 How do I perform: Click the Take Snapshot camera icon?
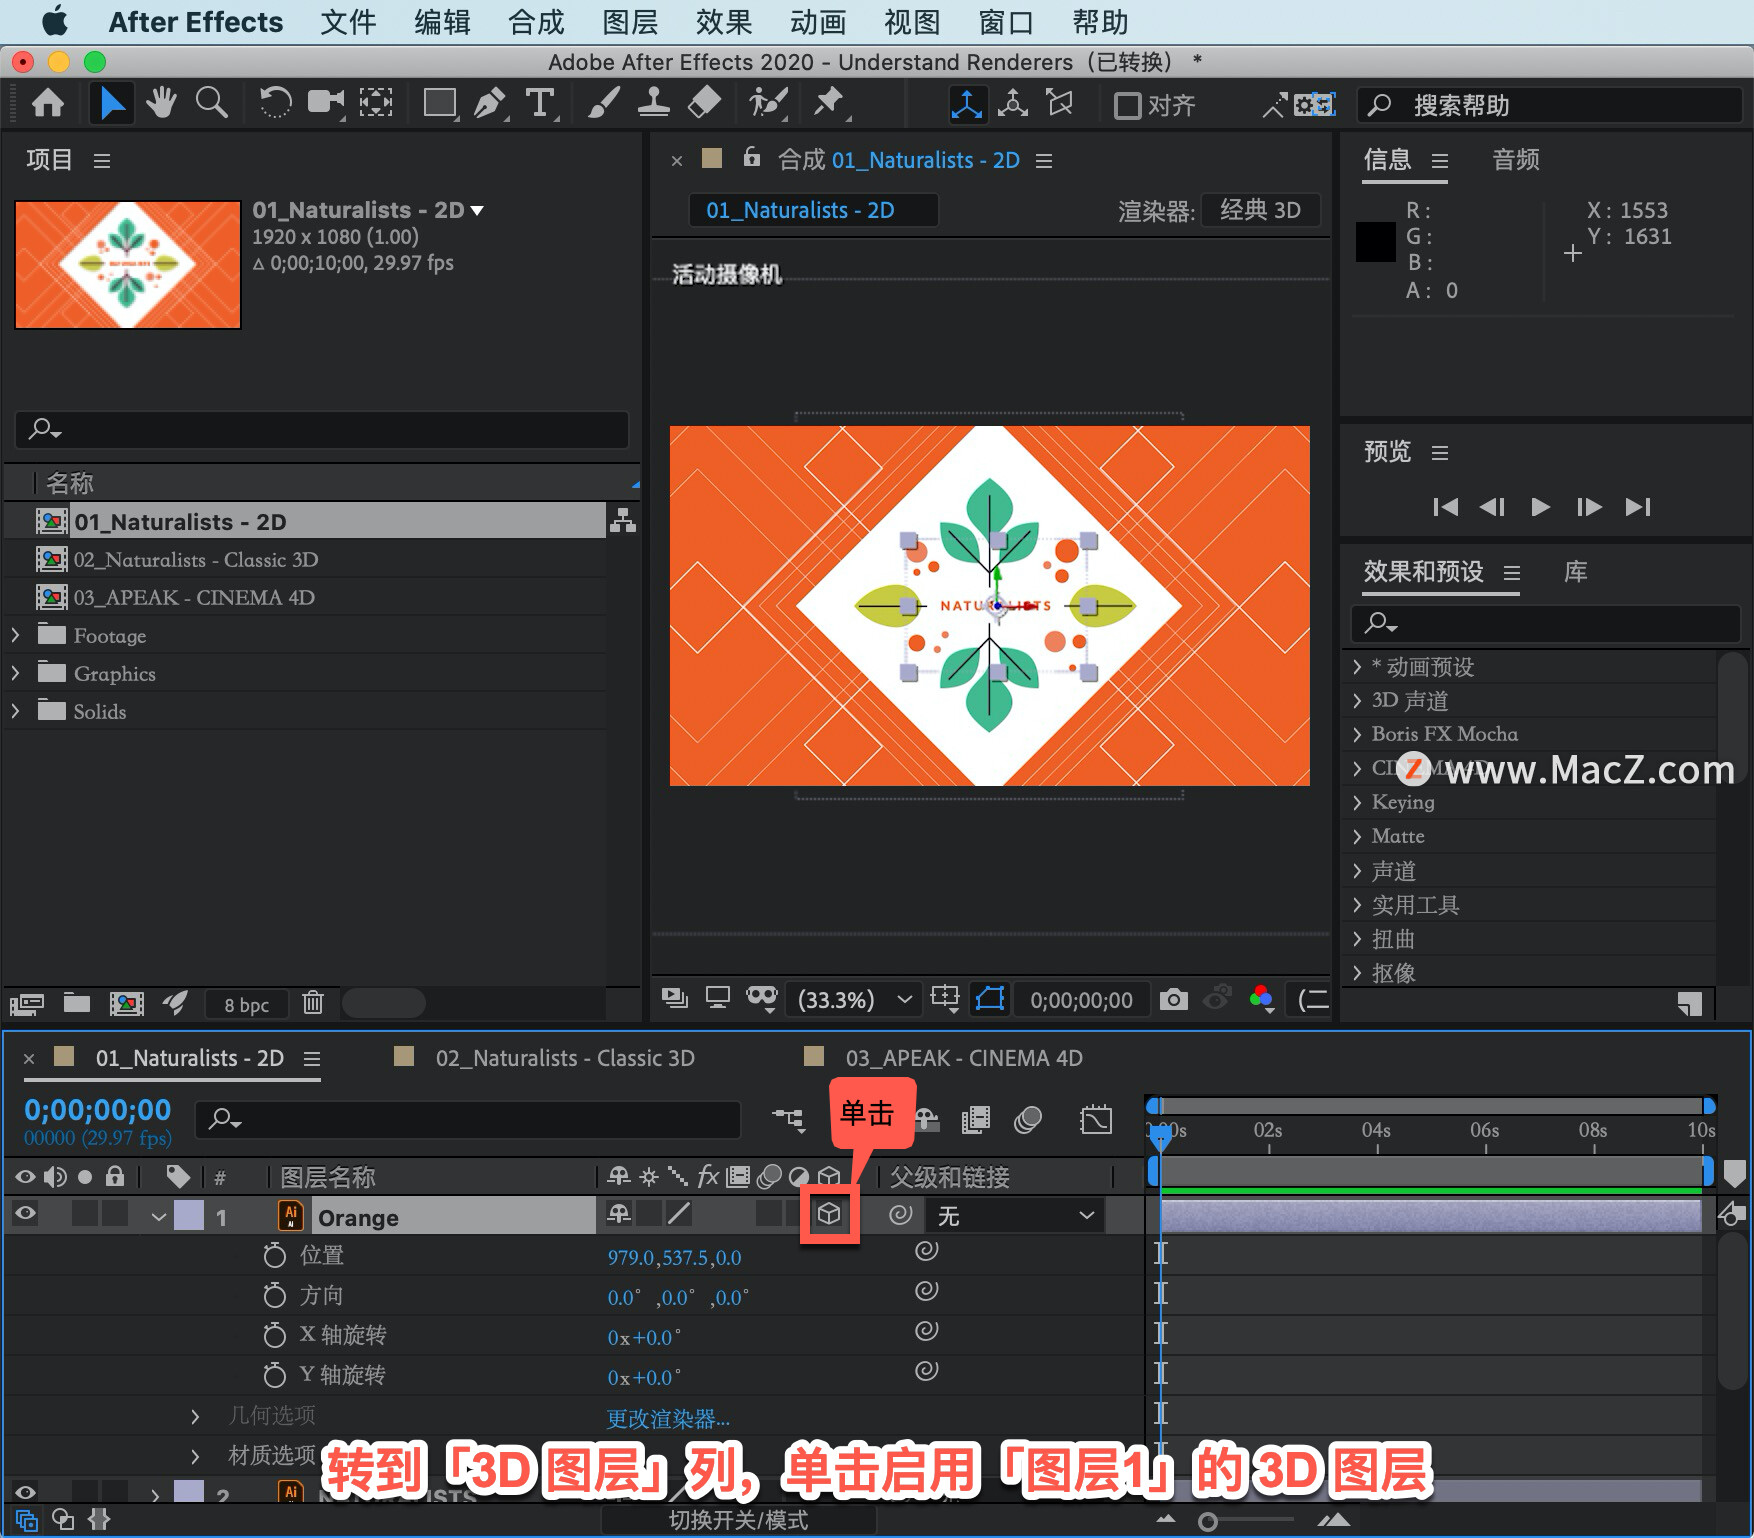point(1174,999)
